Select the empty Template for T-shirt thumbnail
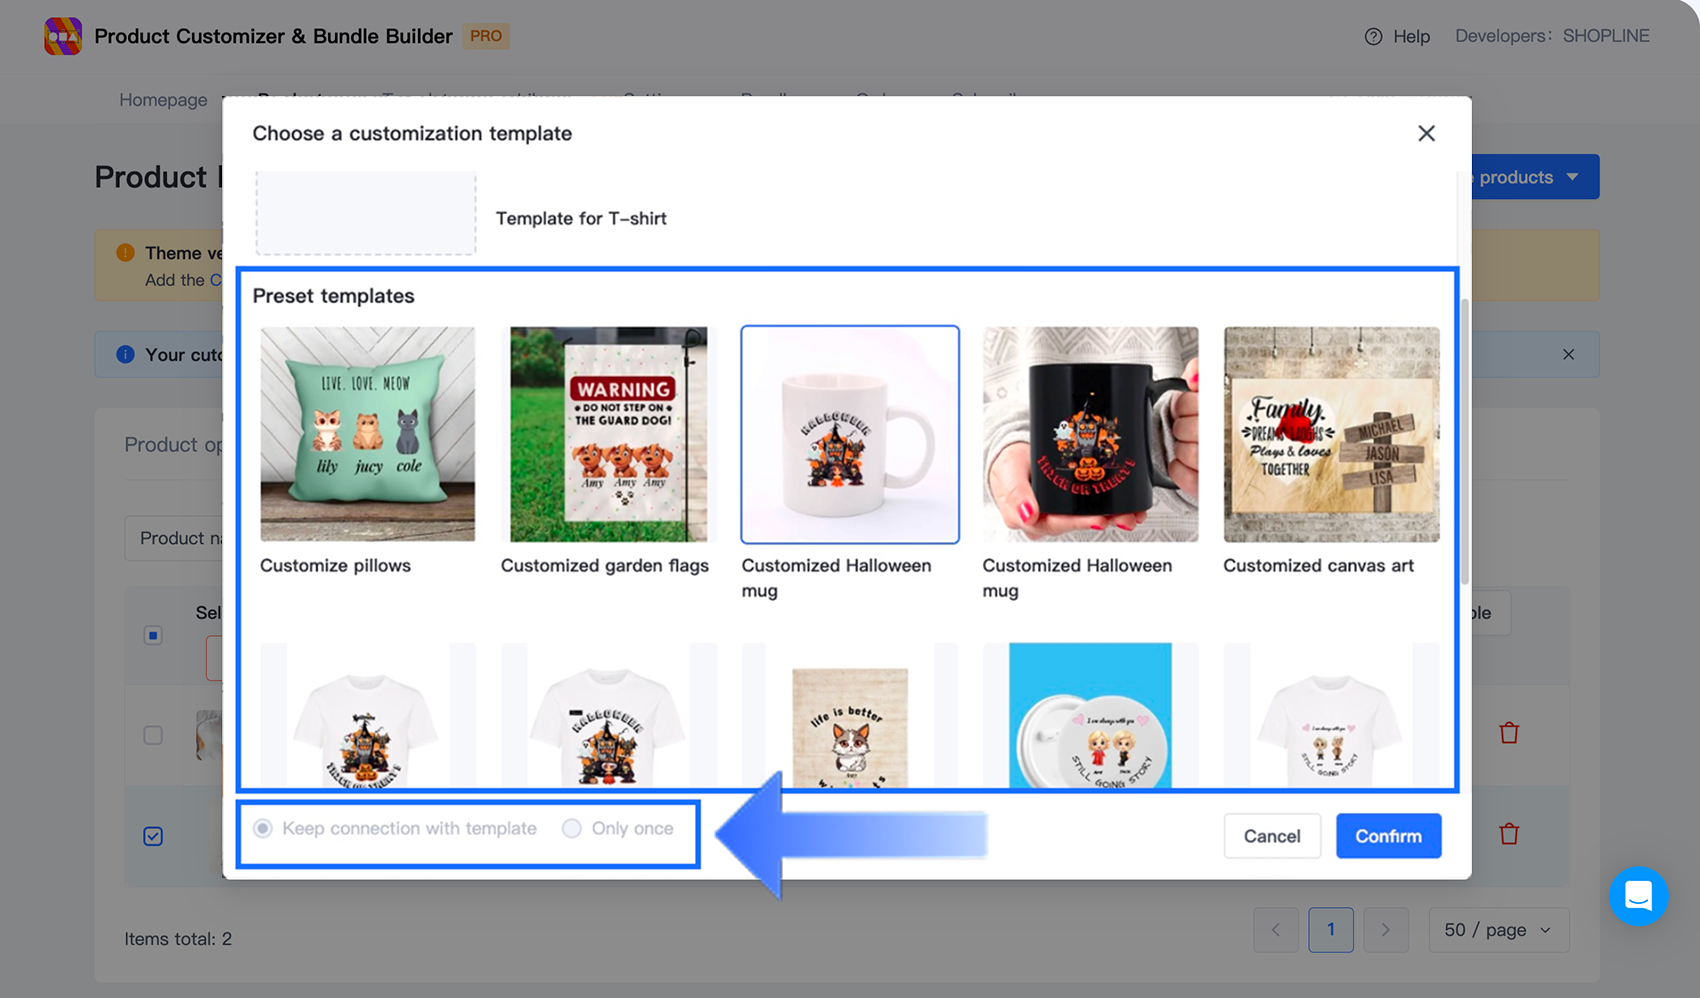 point(366,212)
